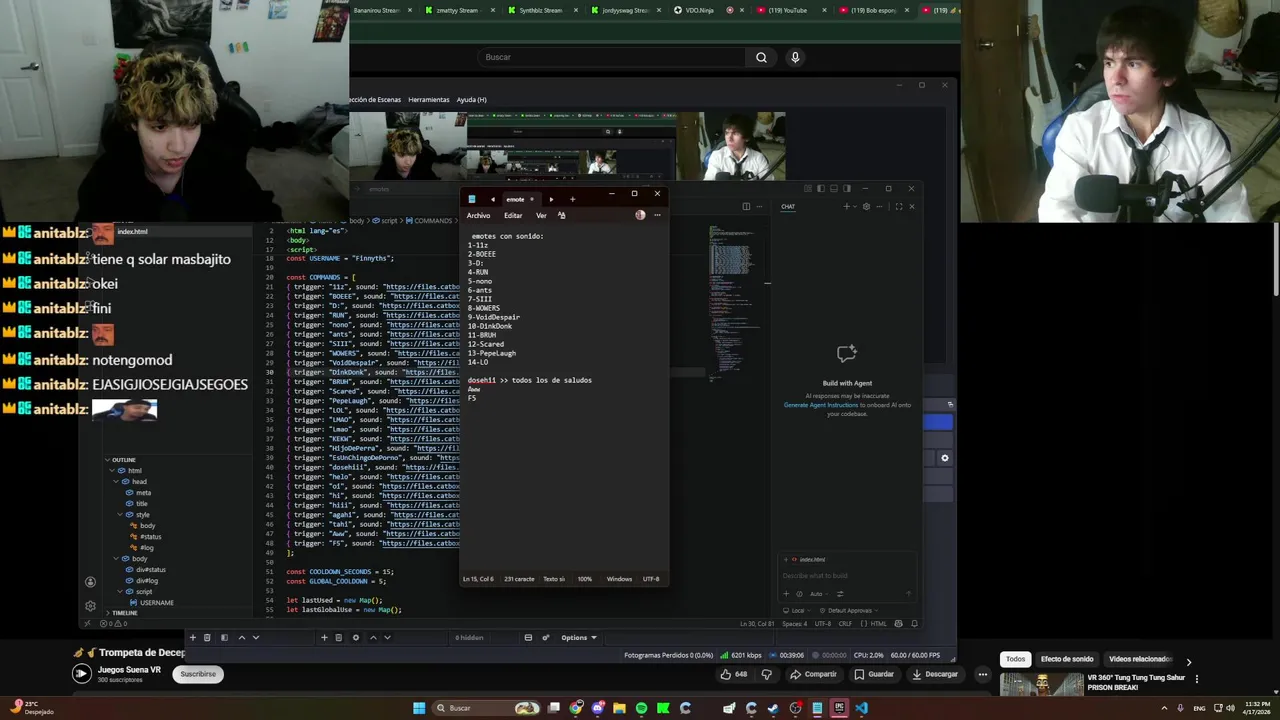1280x720 pixels.
Task: Open Visual Studio Code from taskbar
Action: coord(861,708)
